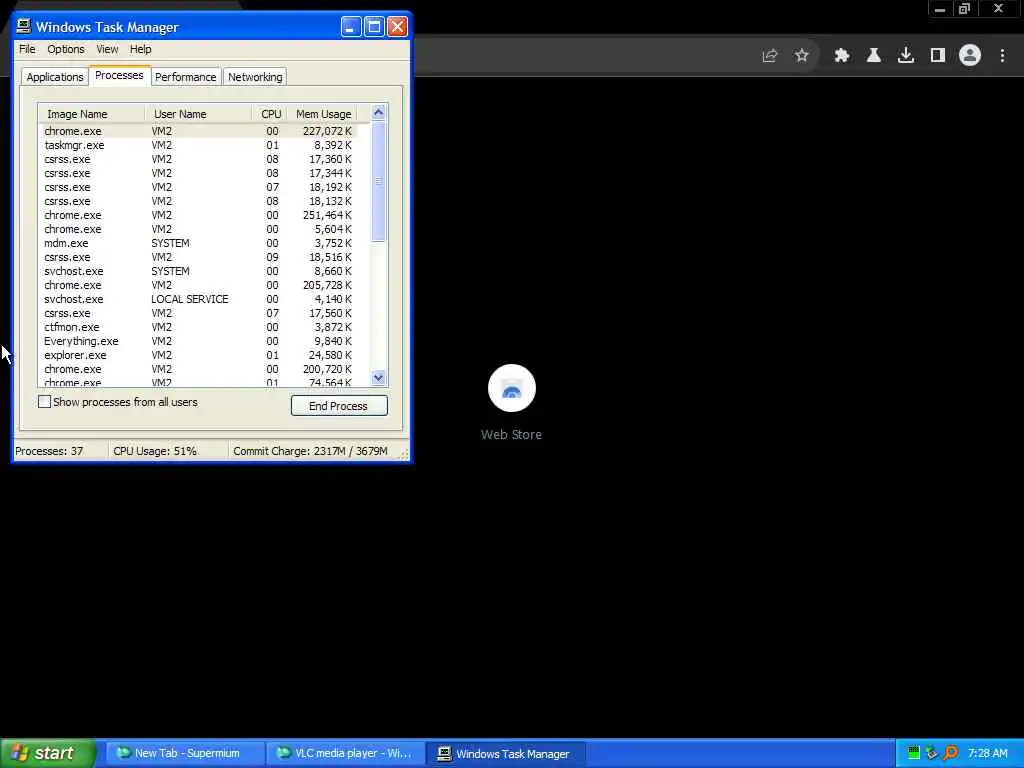This screenshot has width=1024, height=768.
Task: Select chrome.exe using 205,728 K memory
Action: (x=198, y=285)
